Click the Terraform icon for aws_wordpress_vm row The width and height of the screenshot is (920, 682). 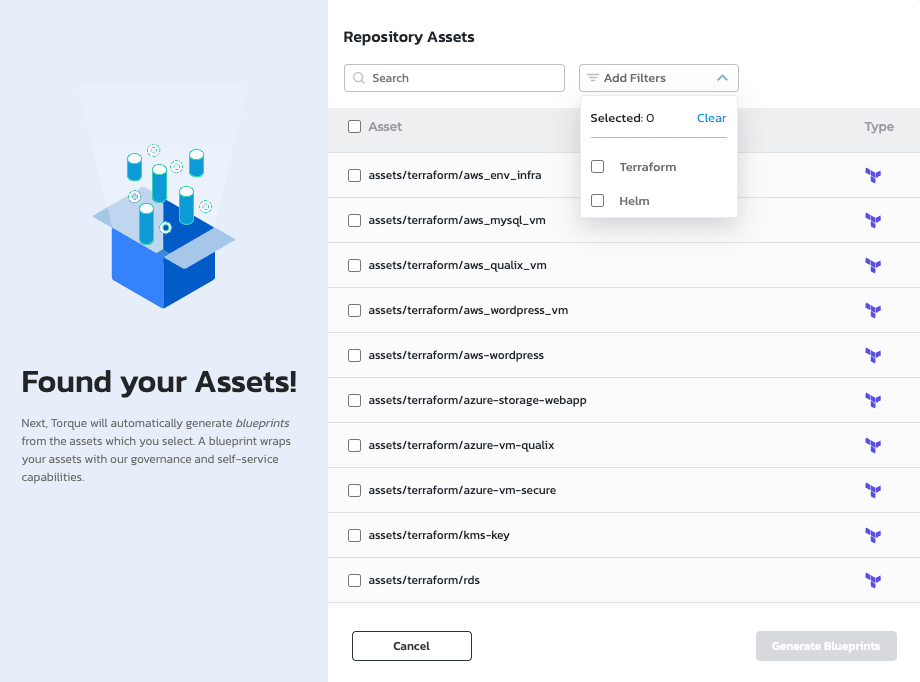click(873, 311)
